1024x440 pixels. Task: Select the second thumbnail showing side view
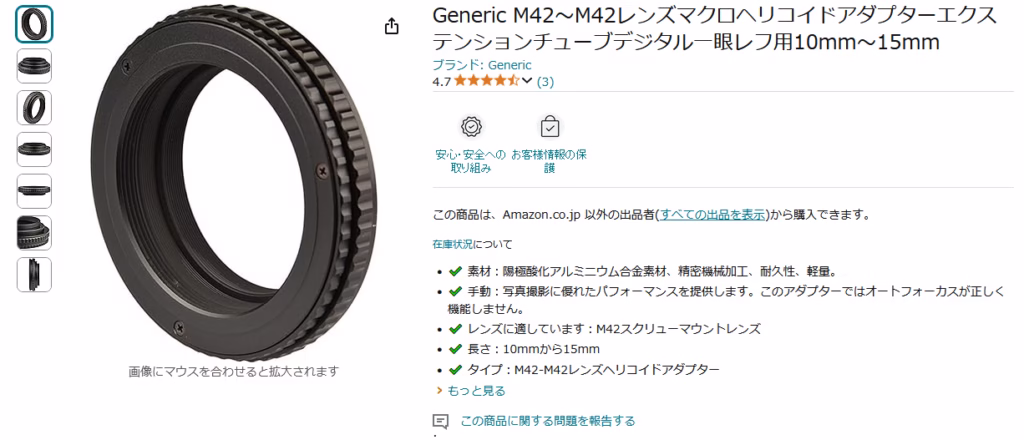[x=34, y=66]
